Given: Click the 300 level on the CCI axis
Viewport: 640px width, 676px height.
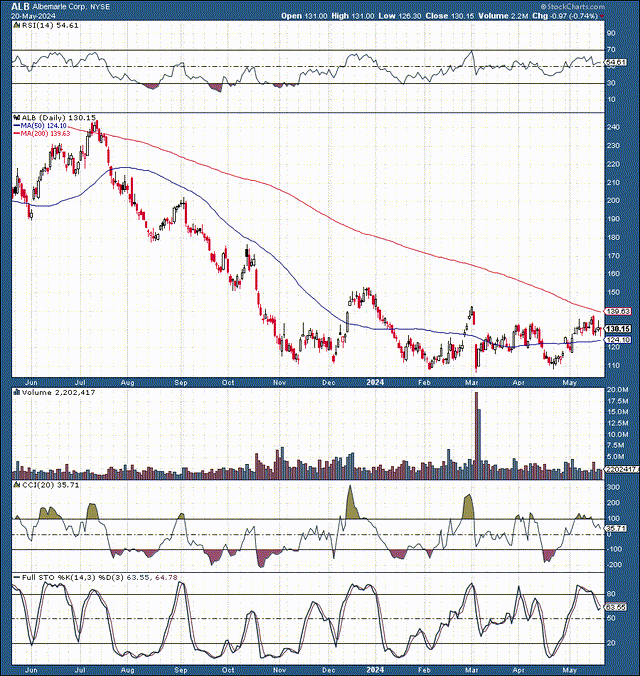Looking at the screenshot, I should (x=613, y=487).
